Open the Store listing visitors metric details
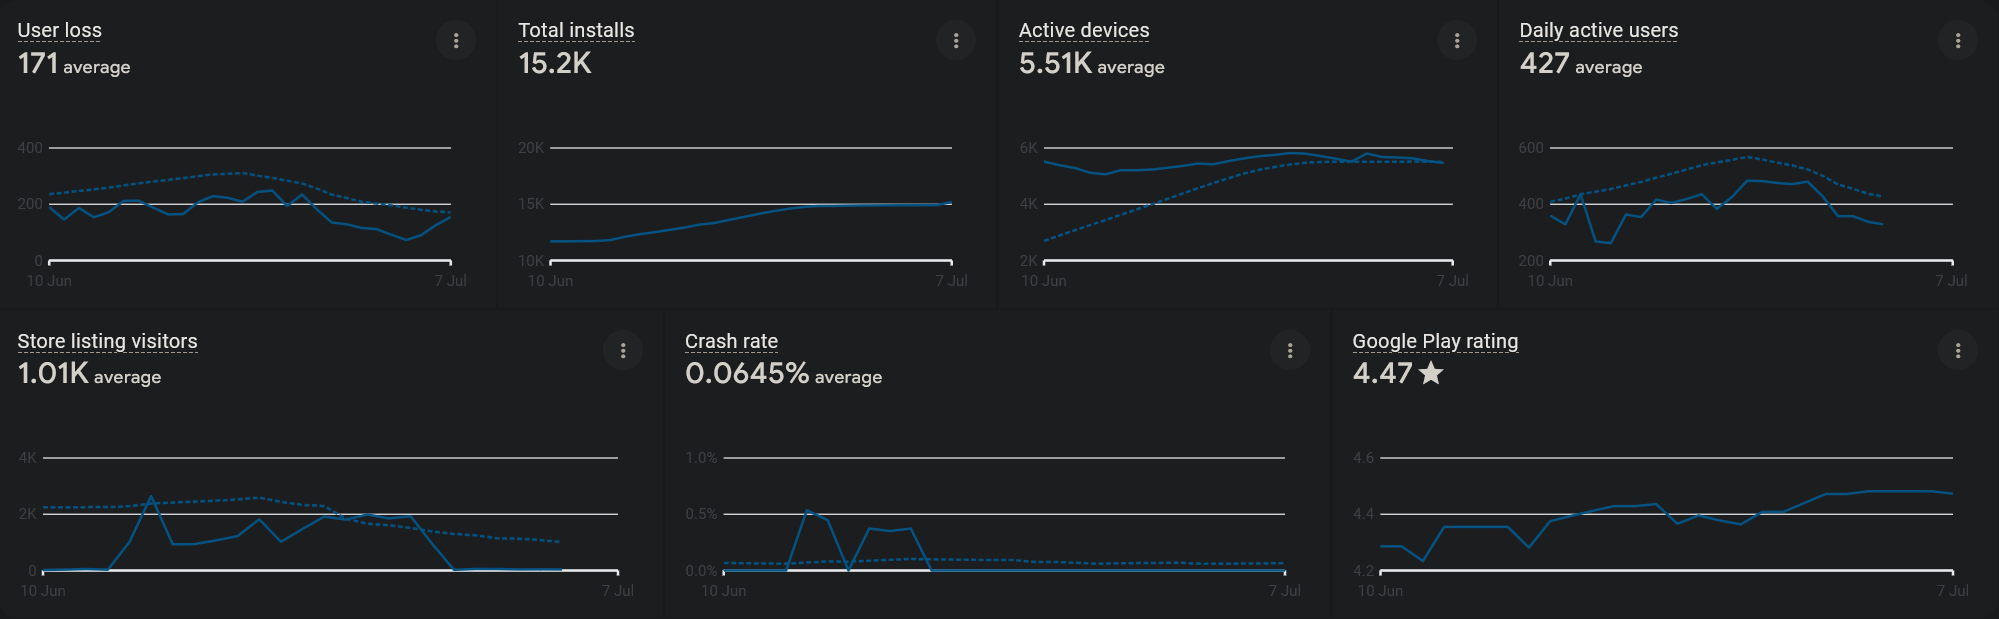Image resolution: width=1999 pixels, height=619 pixels. coord(107,341)
